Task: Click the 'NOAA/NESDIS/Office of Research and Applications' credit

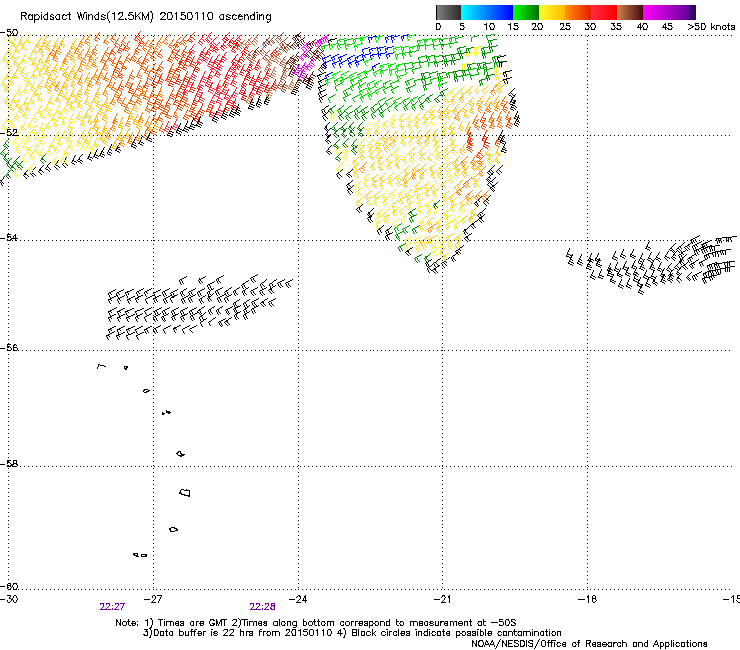Action: pyautogui.click(x=589, y=644)
